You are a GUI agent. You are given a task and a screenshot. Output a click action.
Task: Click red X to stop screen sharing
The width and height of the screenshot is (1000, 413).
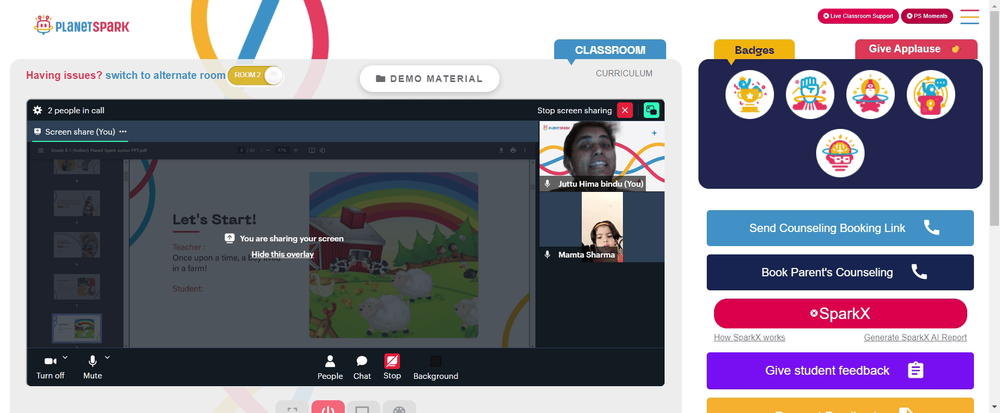pyautogui.click(x=625, y=110)
